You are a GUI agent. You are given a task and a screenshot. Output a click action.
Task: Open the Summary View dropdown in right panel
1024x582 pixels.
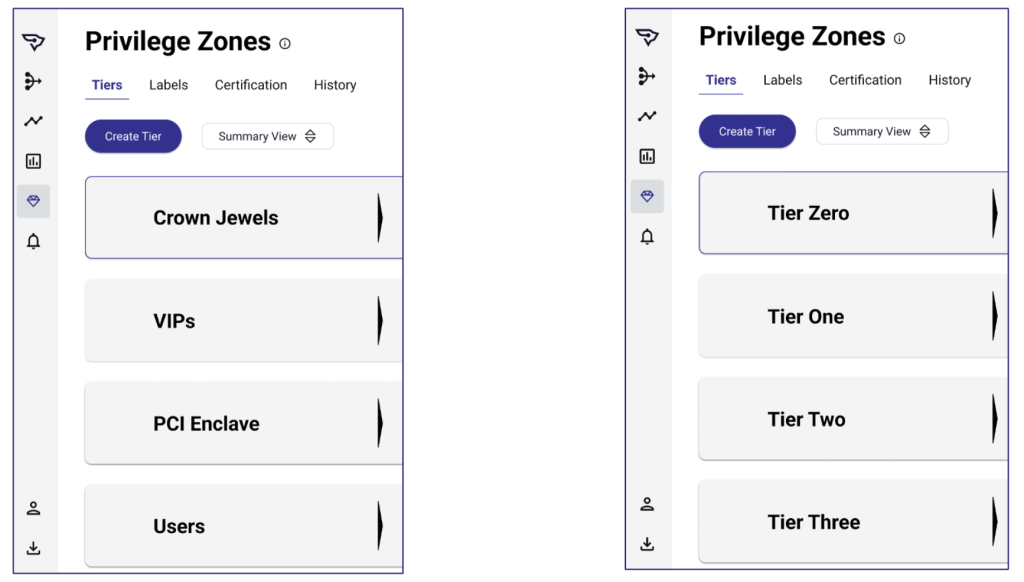[882, 131]
